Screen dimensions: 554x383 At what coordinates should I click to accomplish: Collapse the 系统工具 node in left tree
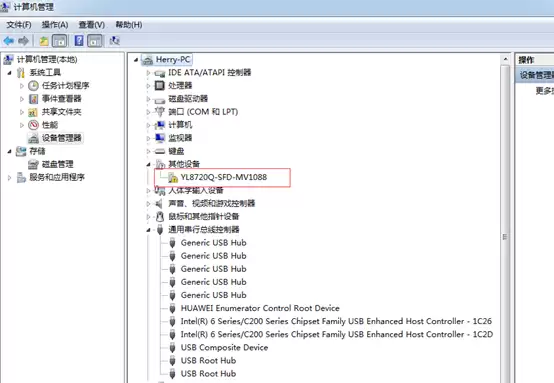click(x=10, y=73)
